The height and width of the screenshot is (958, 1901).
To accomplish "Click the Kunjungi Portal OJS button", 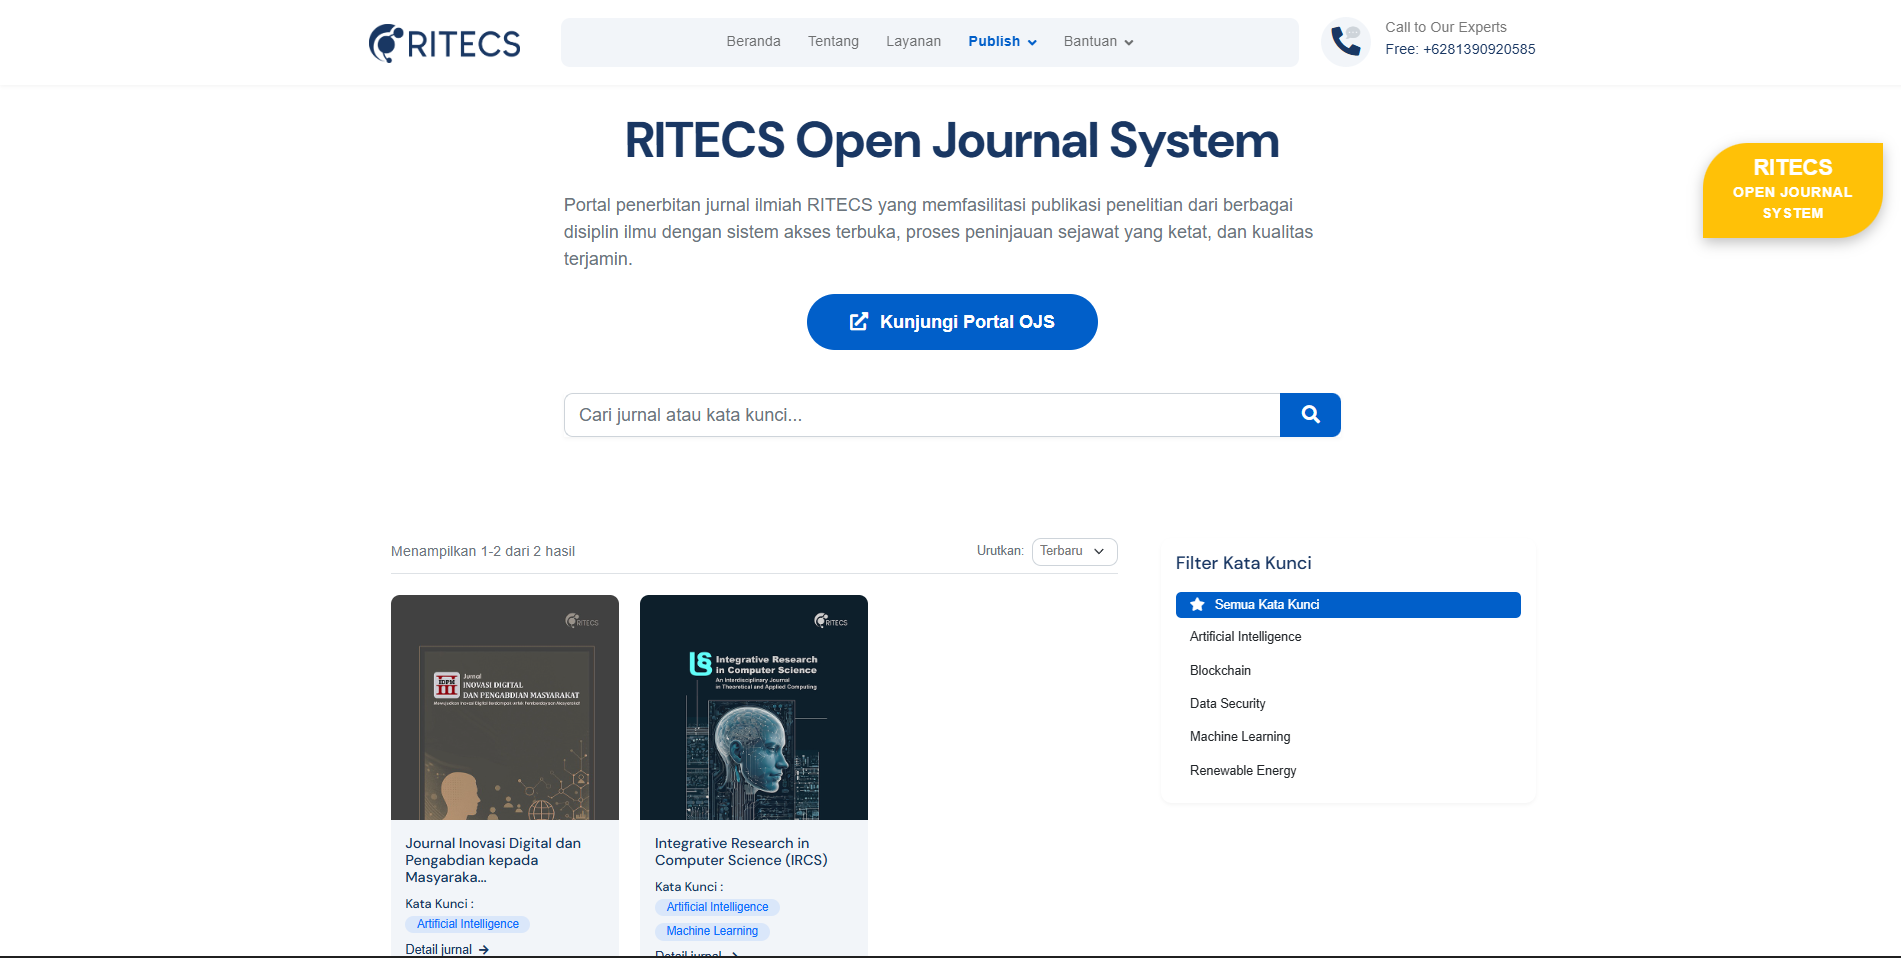I will point(951,321).
